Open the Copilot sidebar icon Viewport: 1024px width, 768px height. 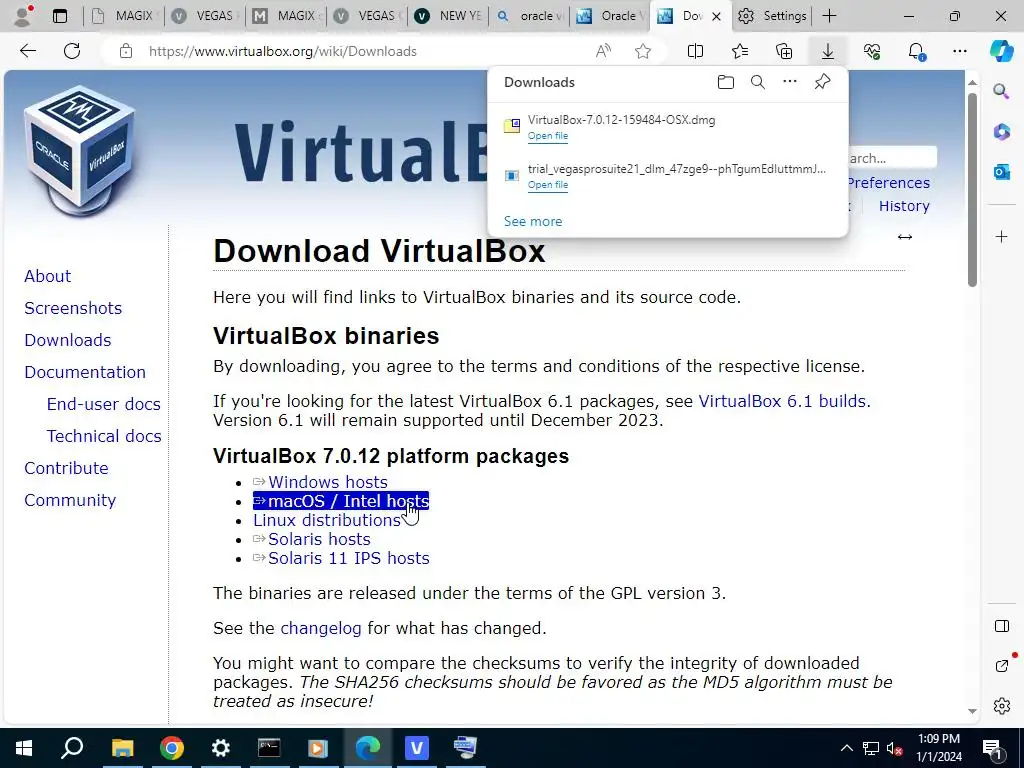tap(1001, 51)
